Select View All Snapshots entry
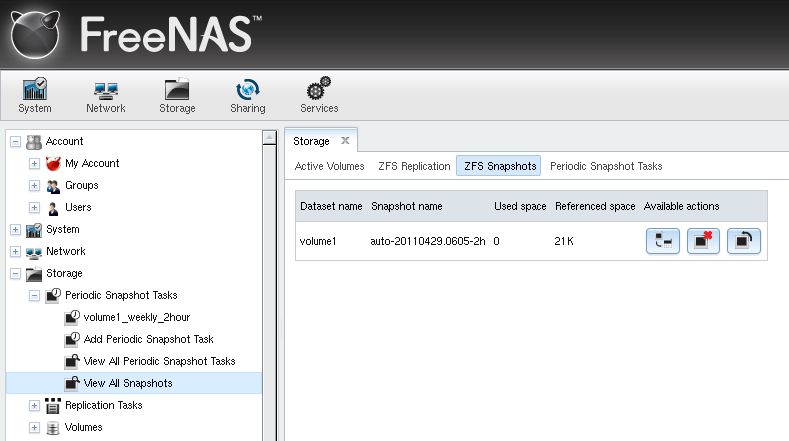 pyautogui.click(x=128, y=384)
